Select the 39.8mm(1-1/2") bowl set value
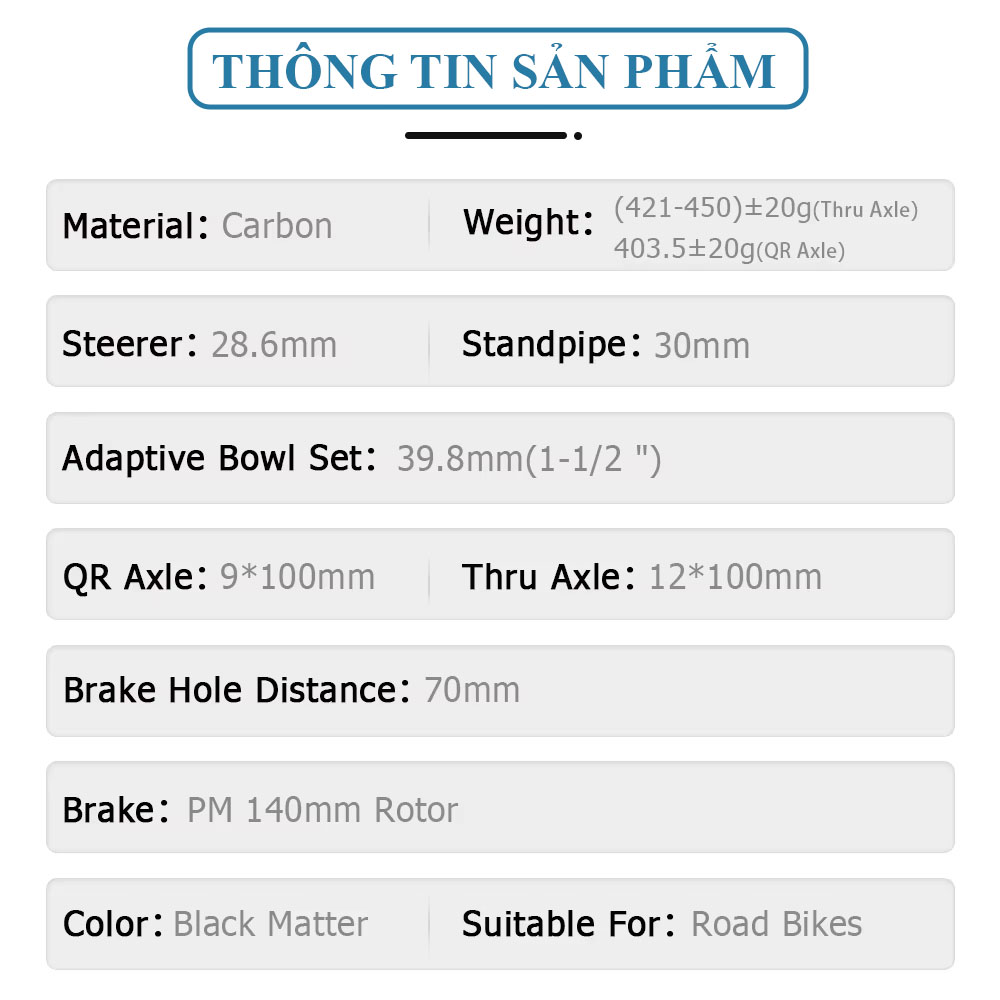The image size is (1000, 1000). 529,459
